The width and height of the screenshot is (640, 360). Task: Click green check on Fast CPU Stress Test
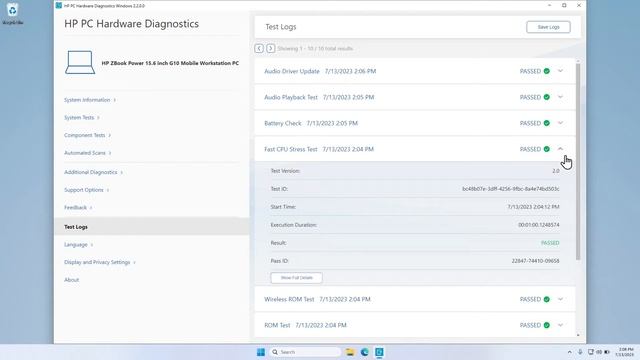point(547,149)
